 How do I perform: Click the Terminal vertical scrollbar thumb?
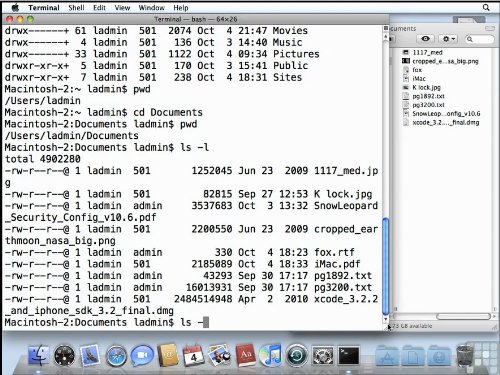tap(386, 266)
